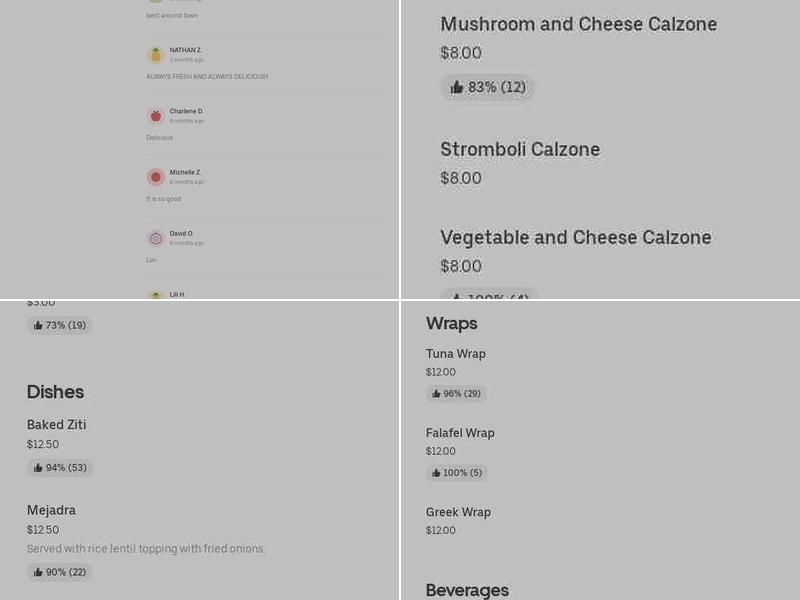
Task: Click Charlene D.'s apple avatar icon
Action: pyautogui.click(x=156, y=116)
